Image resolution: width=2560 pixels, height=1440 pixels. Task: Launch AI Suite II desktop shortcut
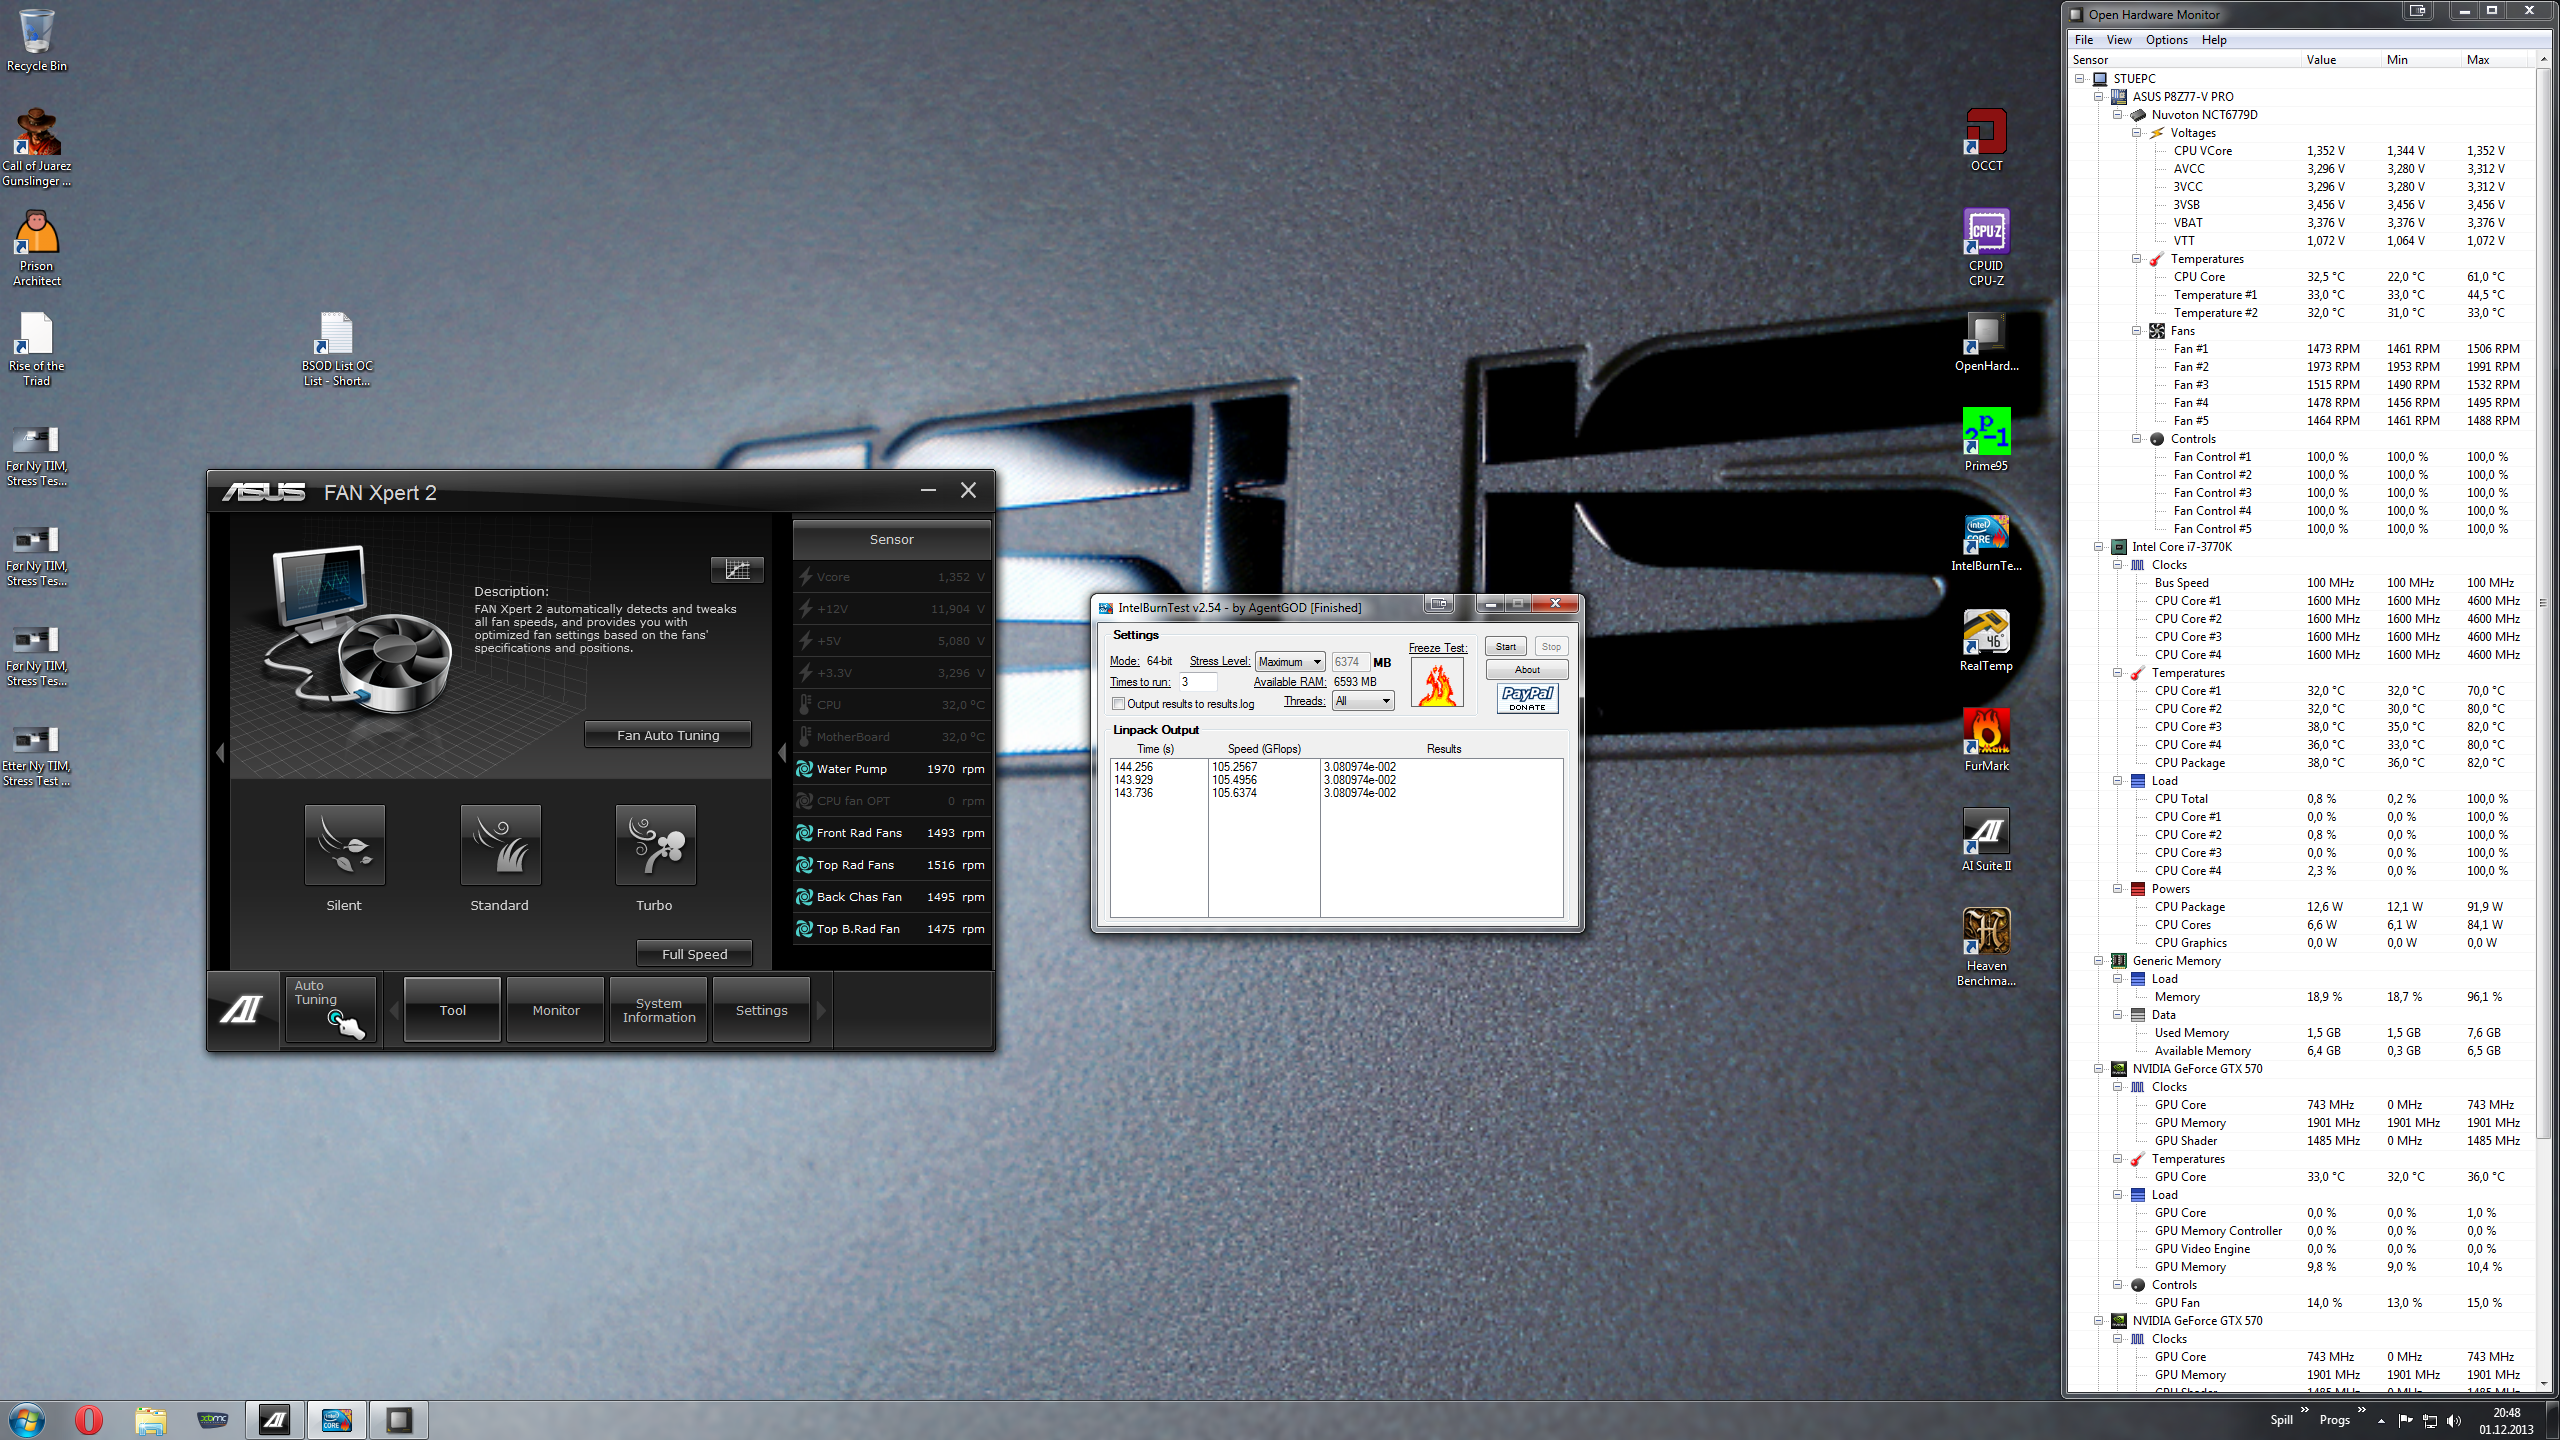[1986, 840]
